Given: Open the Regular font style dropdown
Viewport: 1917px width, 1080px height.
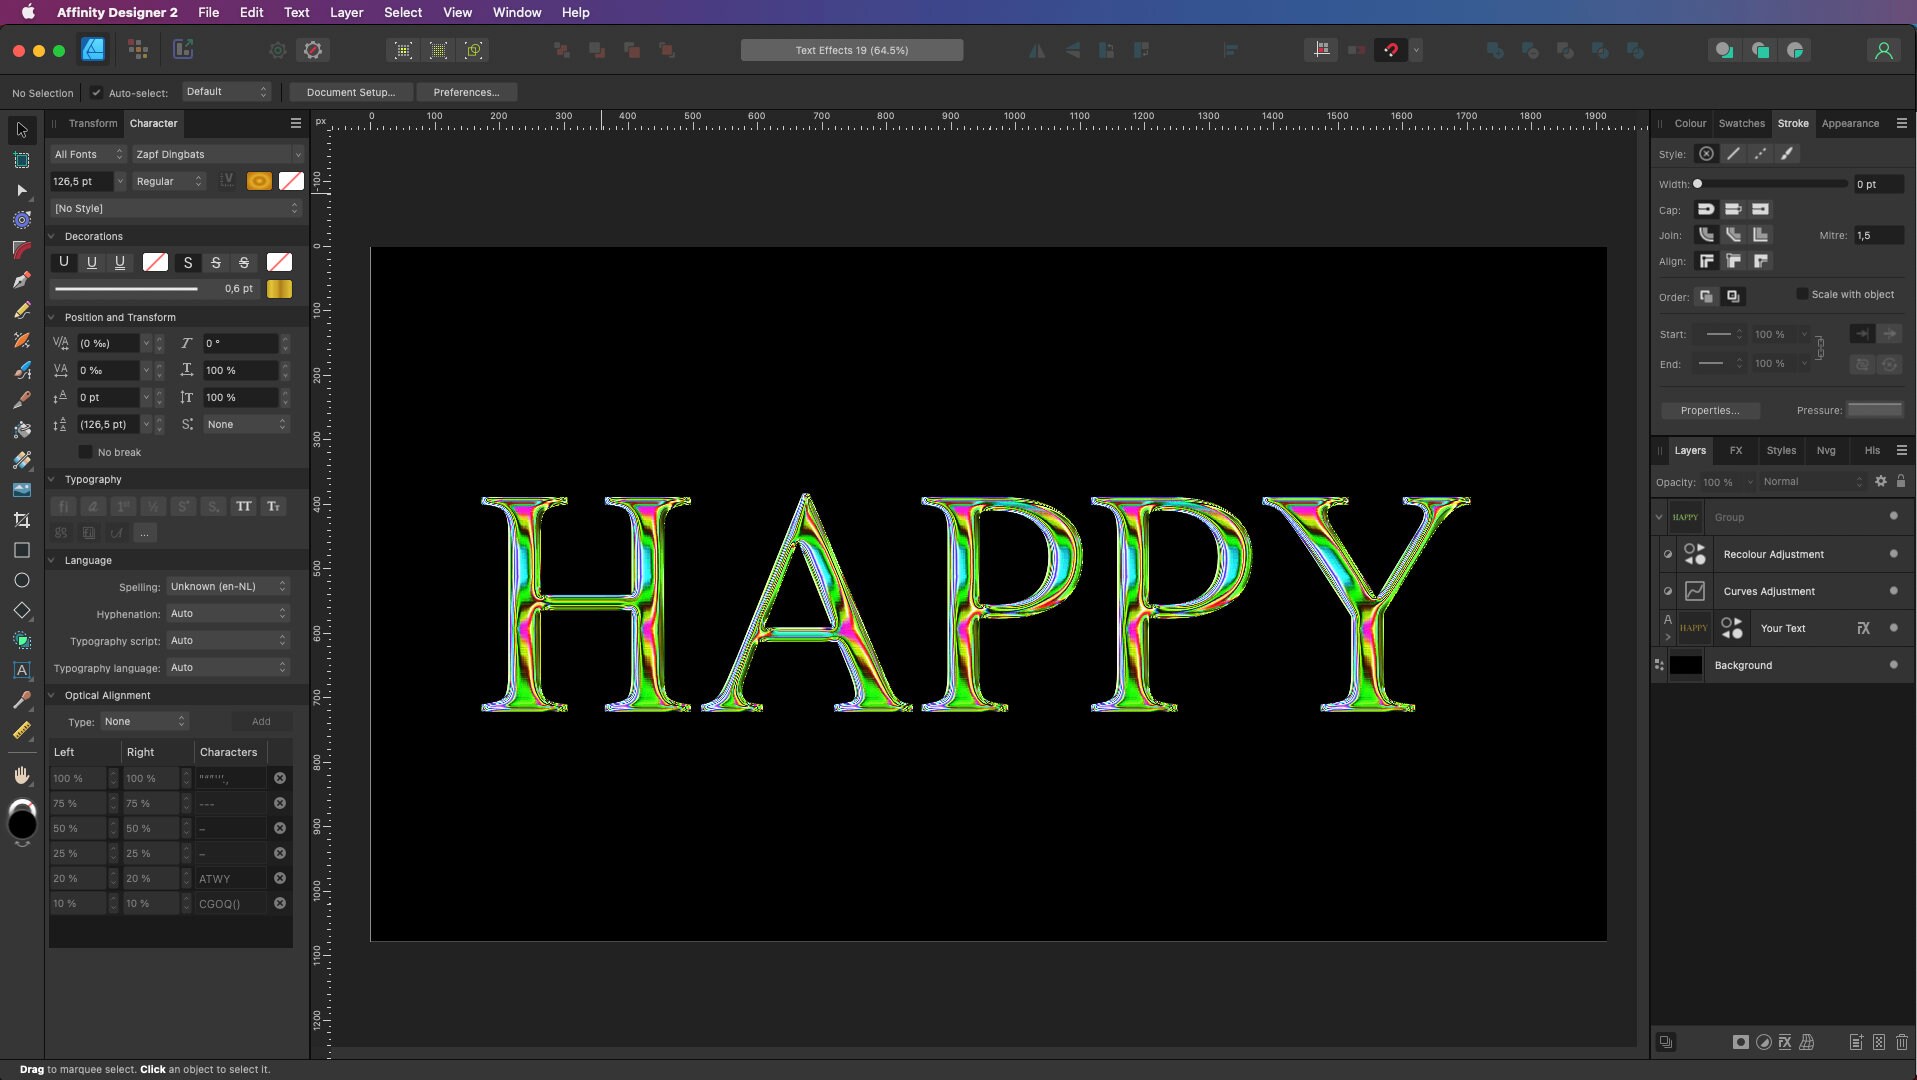Looking at the screenshot, I should (169, 181).
